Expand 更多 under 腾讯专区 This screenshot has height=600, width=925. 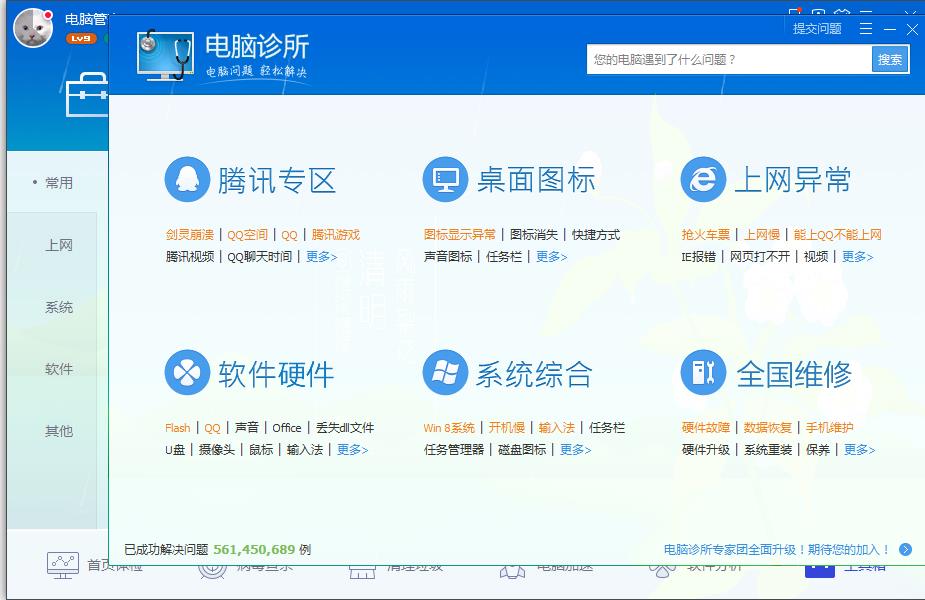(x=322, y=257)
